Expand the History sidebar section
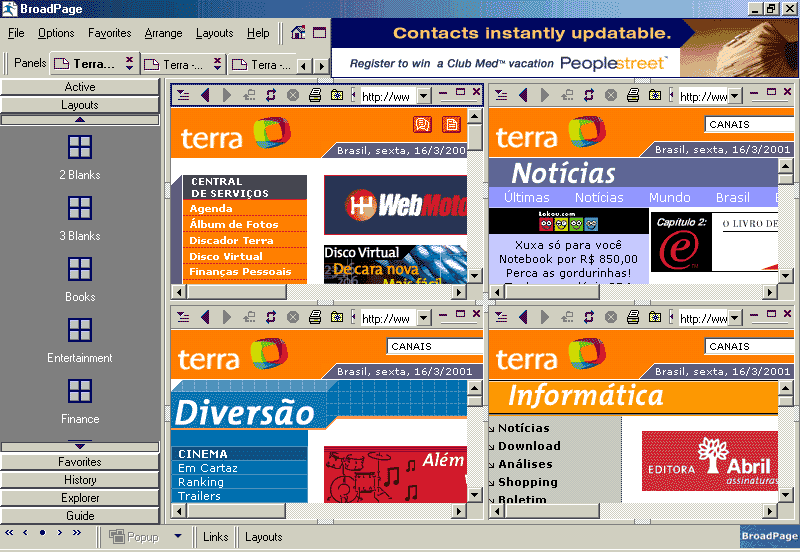800x552 pixels. (x=80, y=480)
